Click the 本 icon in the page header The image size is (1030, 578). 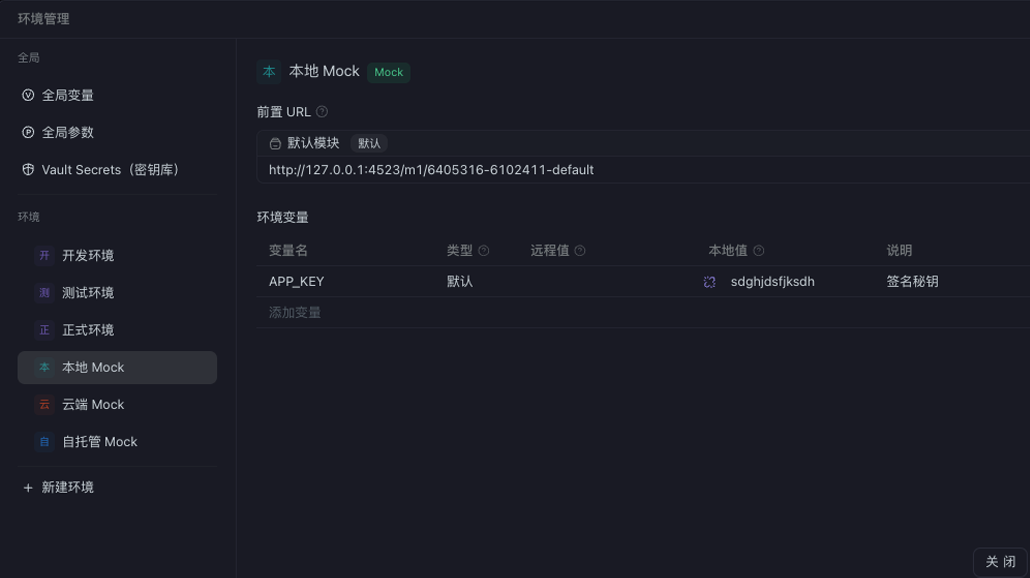(269, 72)
